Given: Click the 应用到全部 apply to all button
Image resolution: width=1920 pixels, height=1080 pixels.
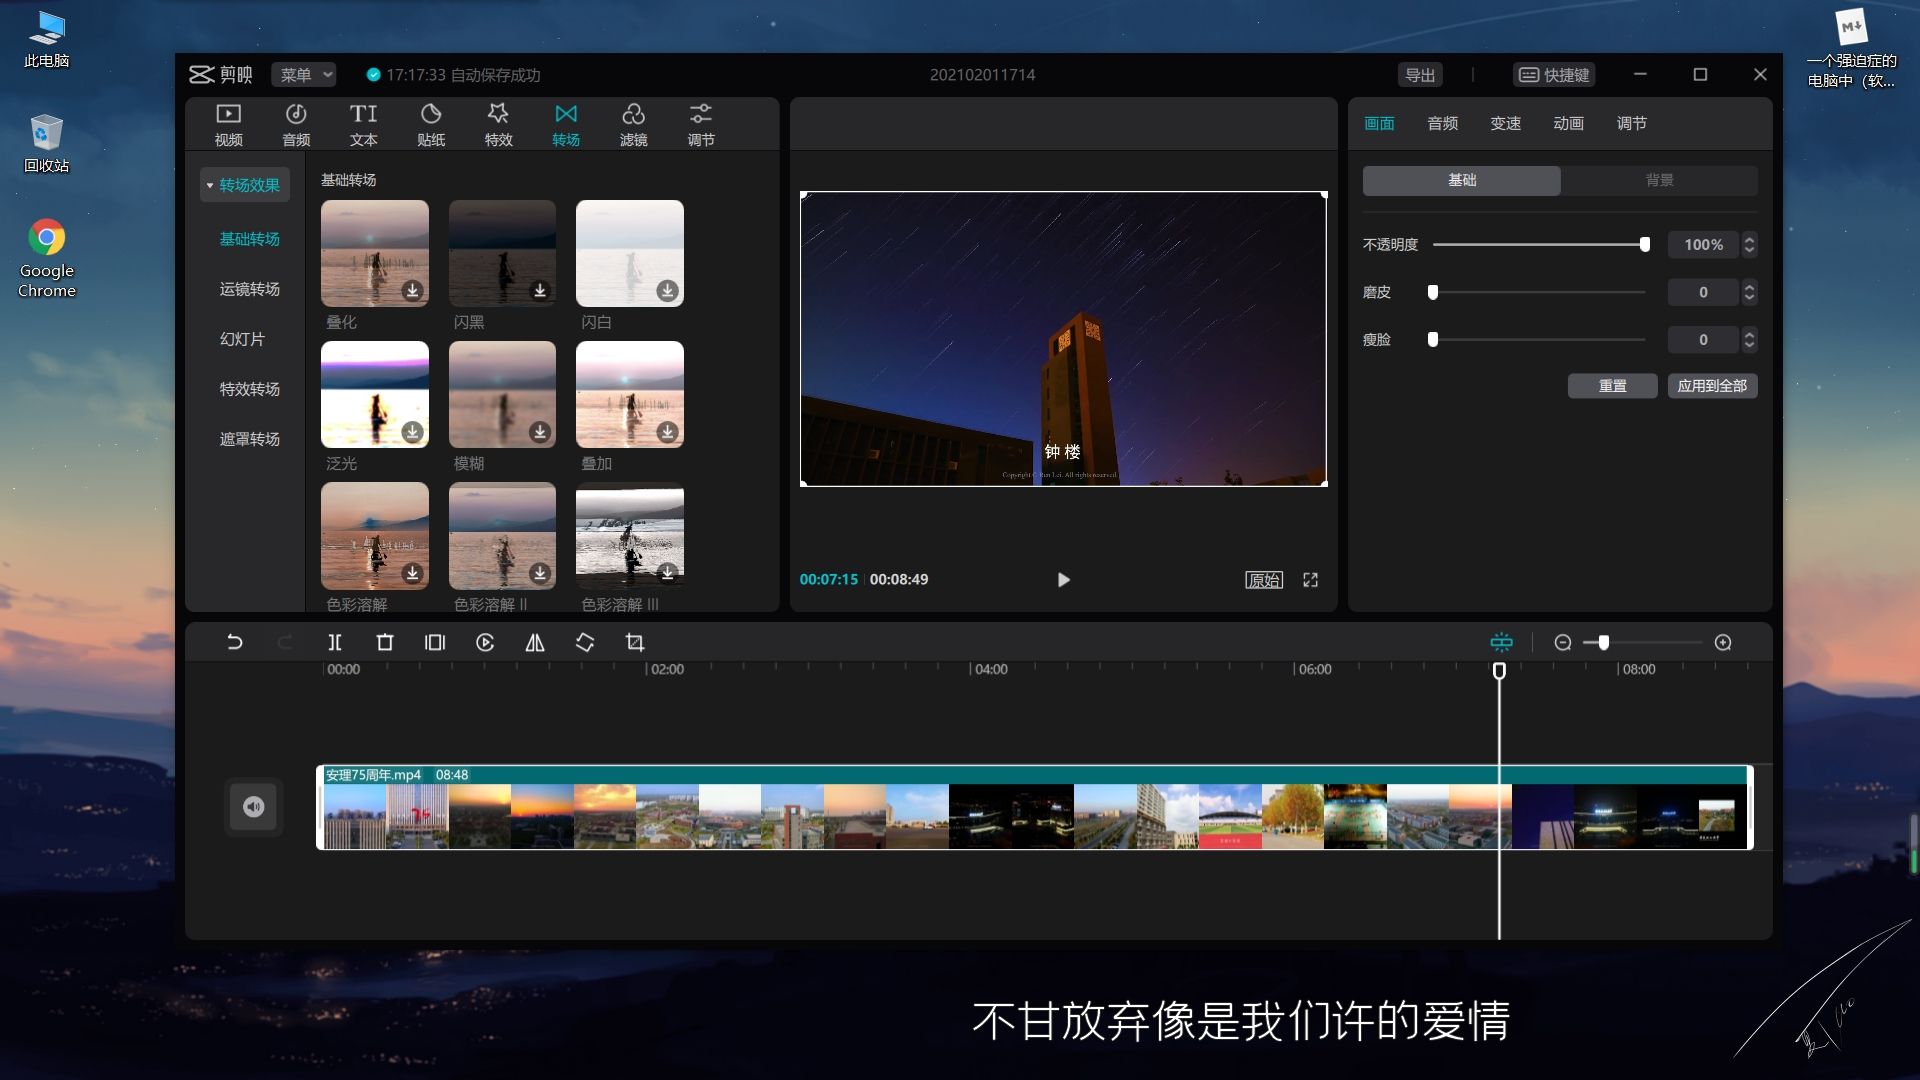Looking at the screenshot, I should pos(1712,386).
